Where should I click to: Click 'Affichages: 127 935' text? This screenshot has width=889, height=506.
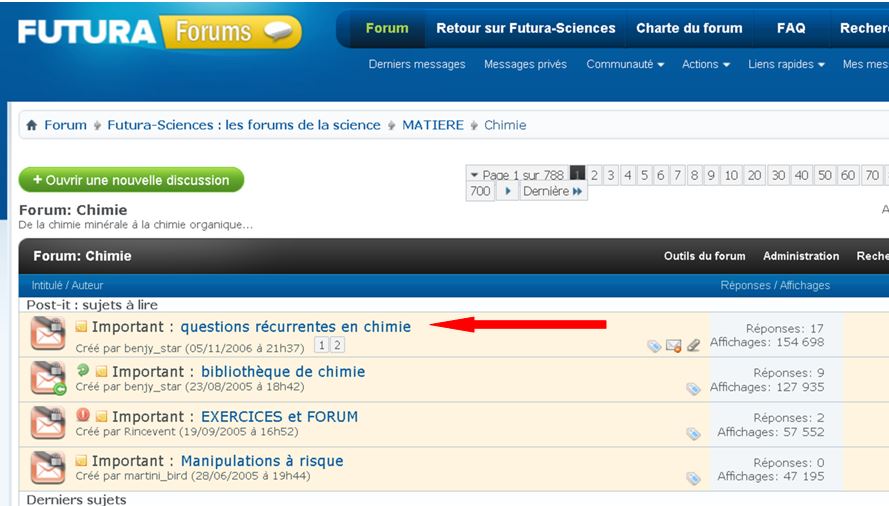click(767, 387)
